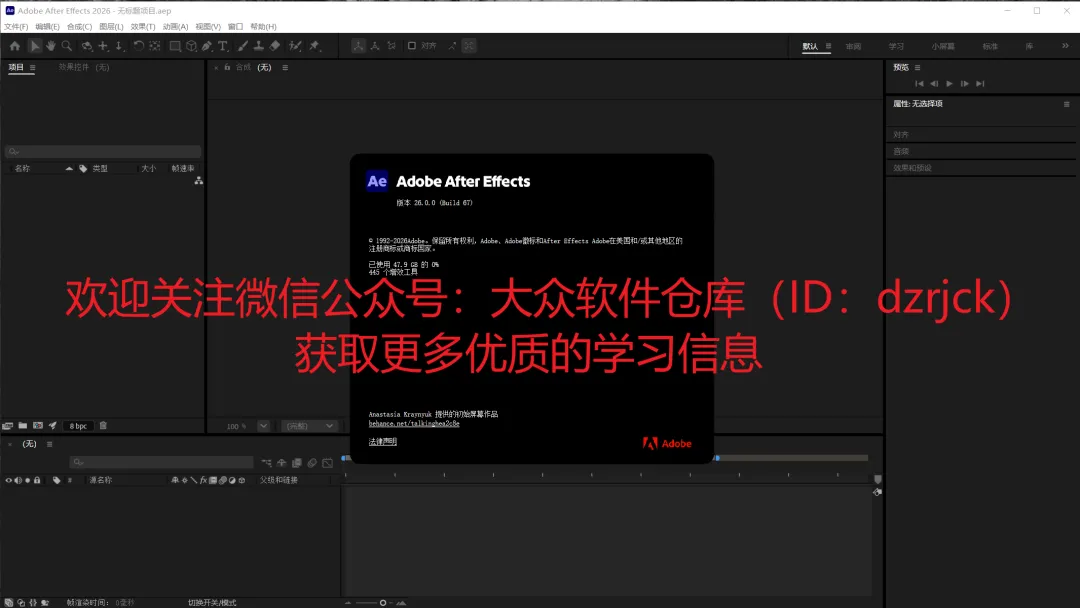Click the interpret footage icon in Project panel
Image resolution: width=1080 pixels, height=608 pixels.
[8, 426]
